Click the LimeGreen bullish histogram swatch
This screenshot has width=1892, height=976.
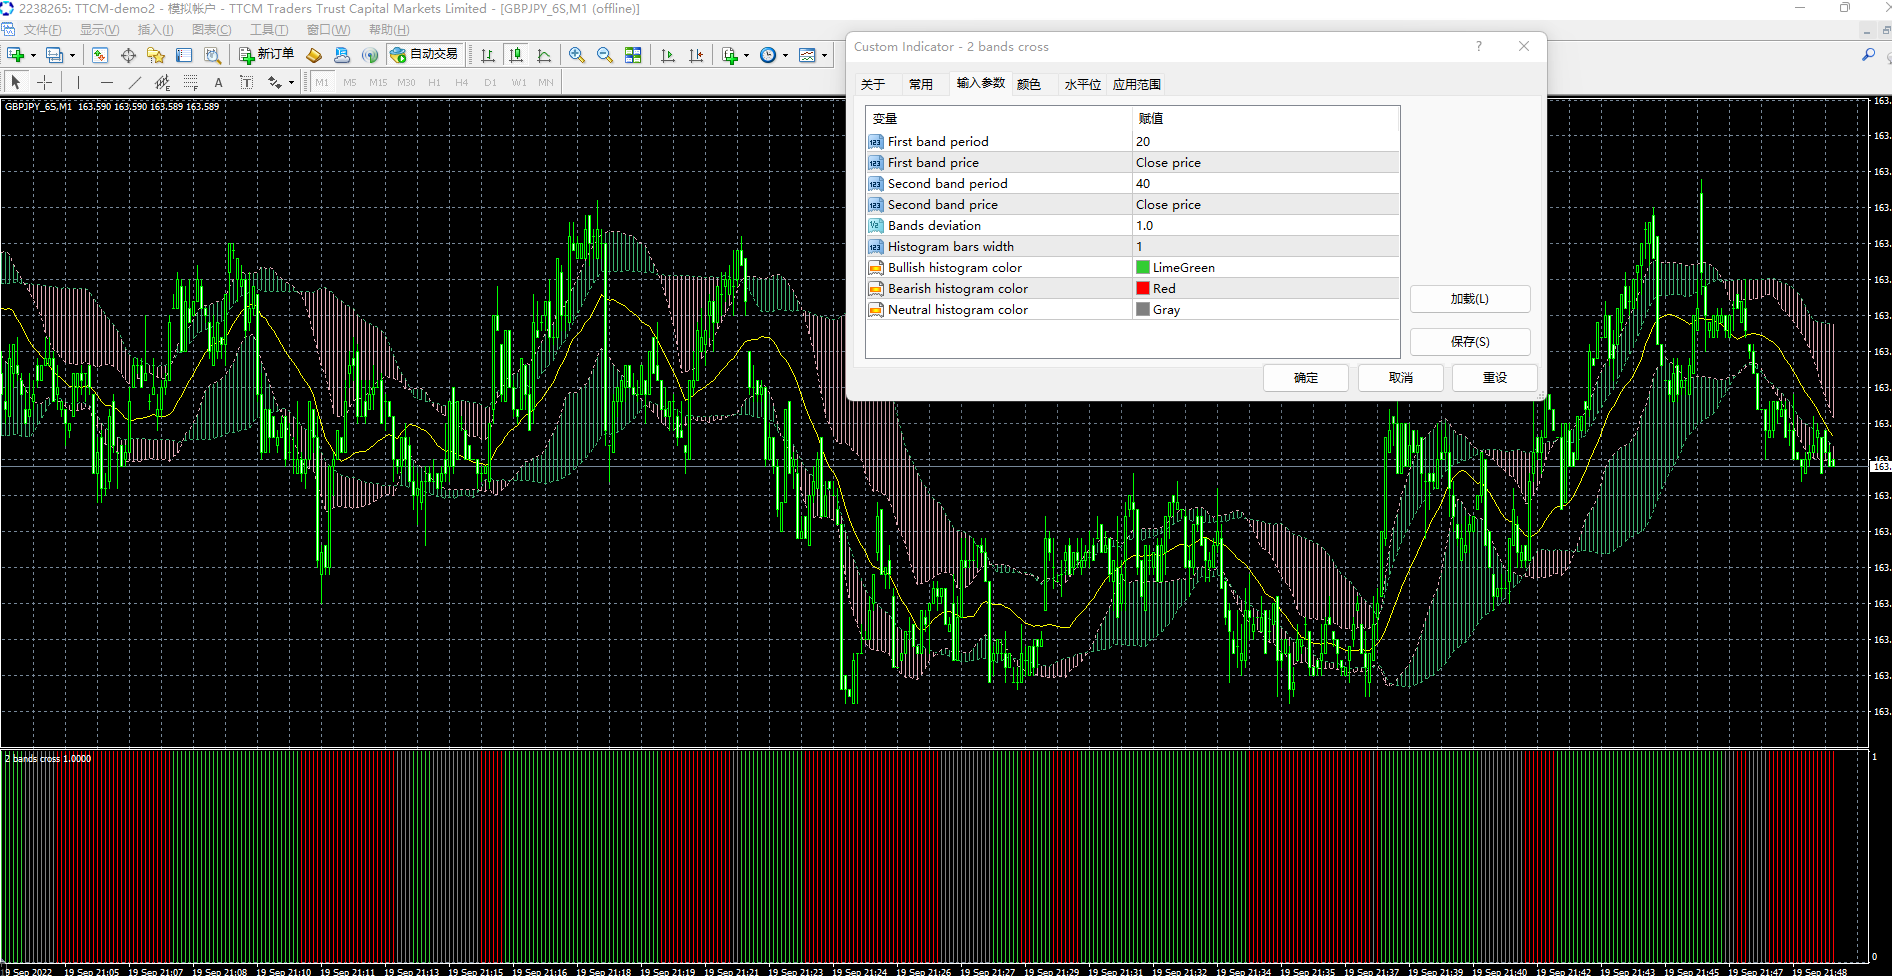[x=1143, y=267]
